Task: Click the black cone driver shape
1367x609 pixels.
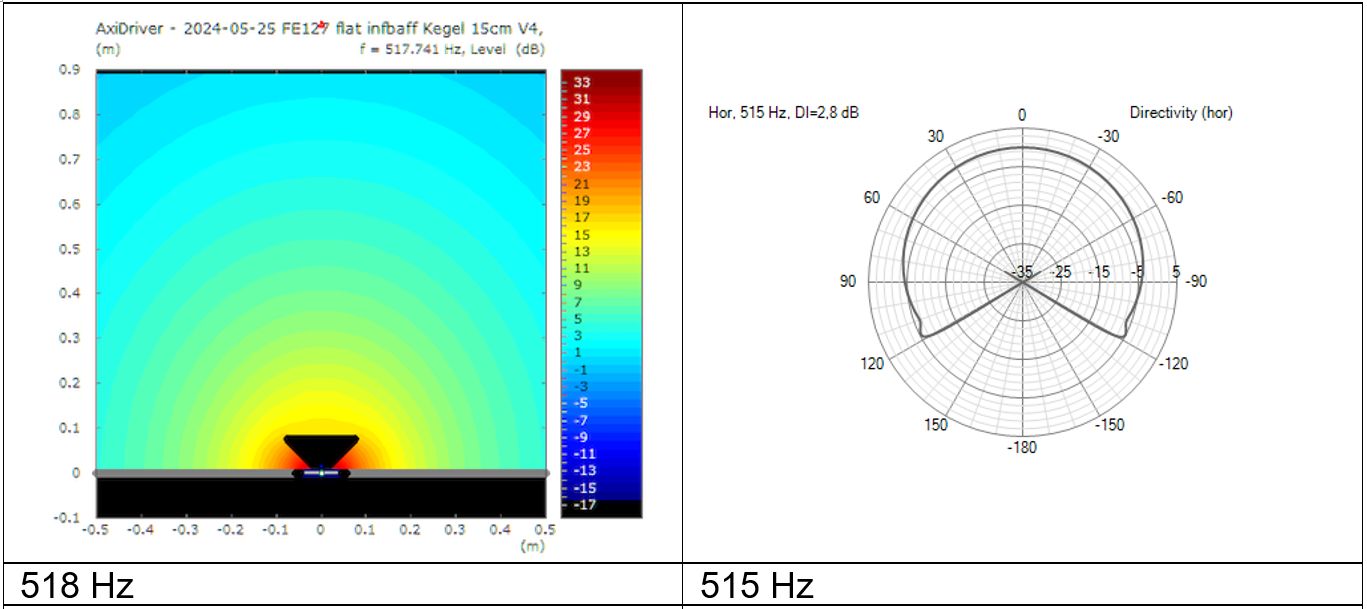Action: click(x=321, y=448)
